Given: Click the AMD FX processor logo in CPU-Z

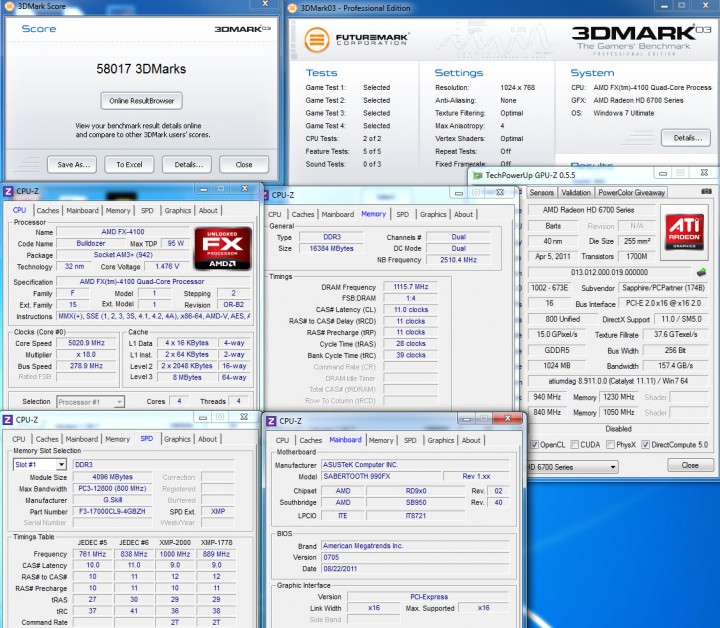Looking at the screenshot, I should [x=223, y=248].
